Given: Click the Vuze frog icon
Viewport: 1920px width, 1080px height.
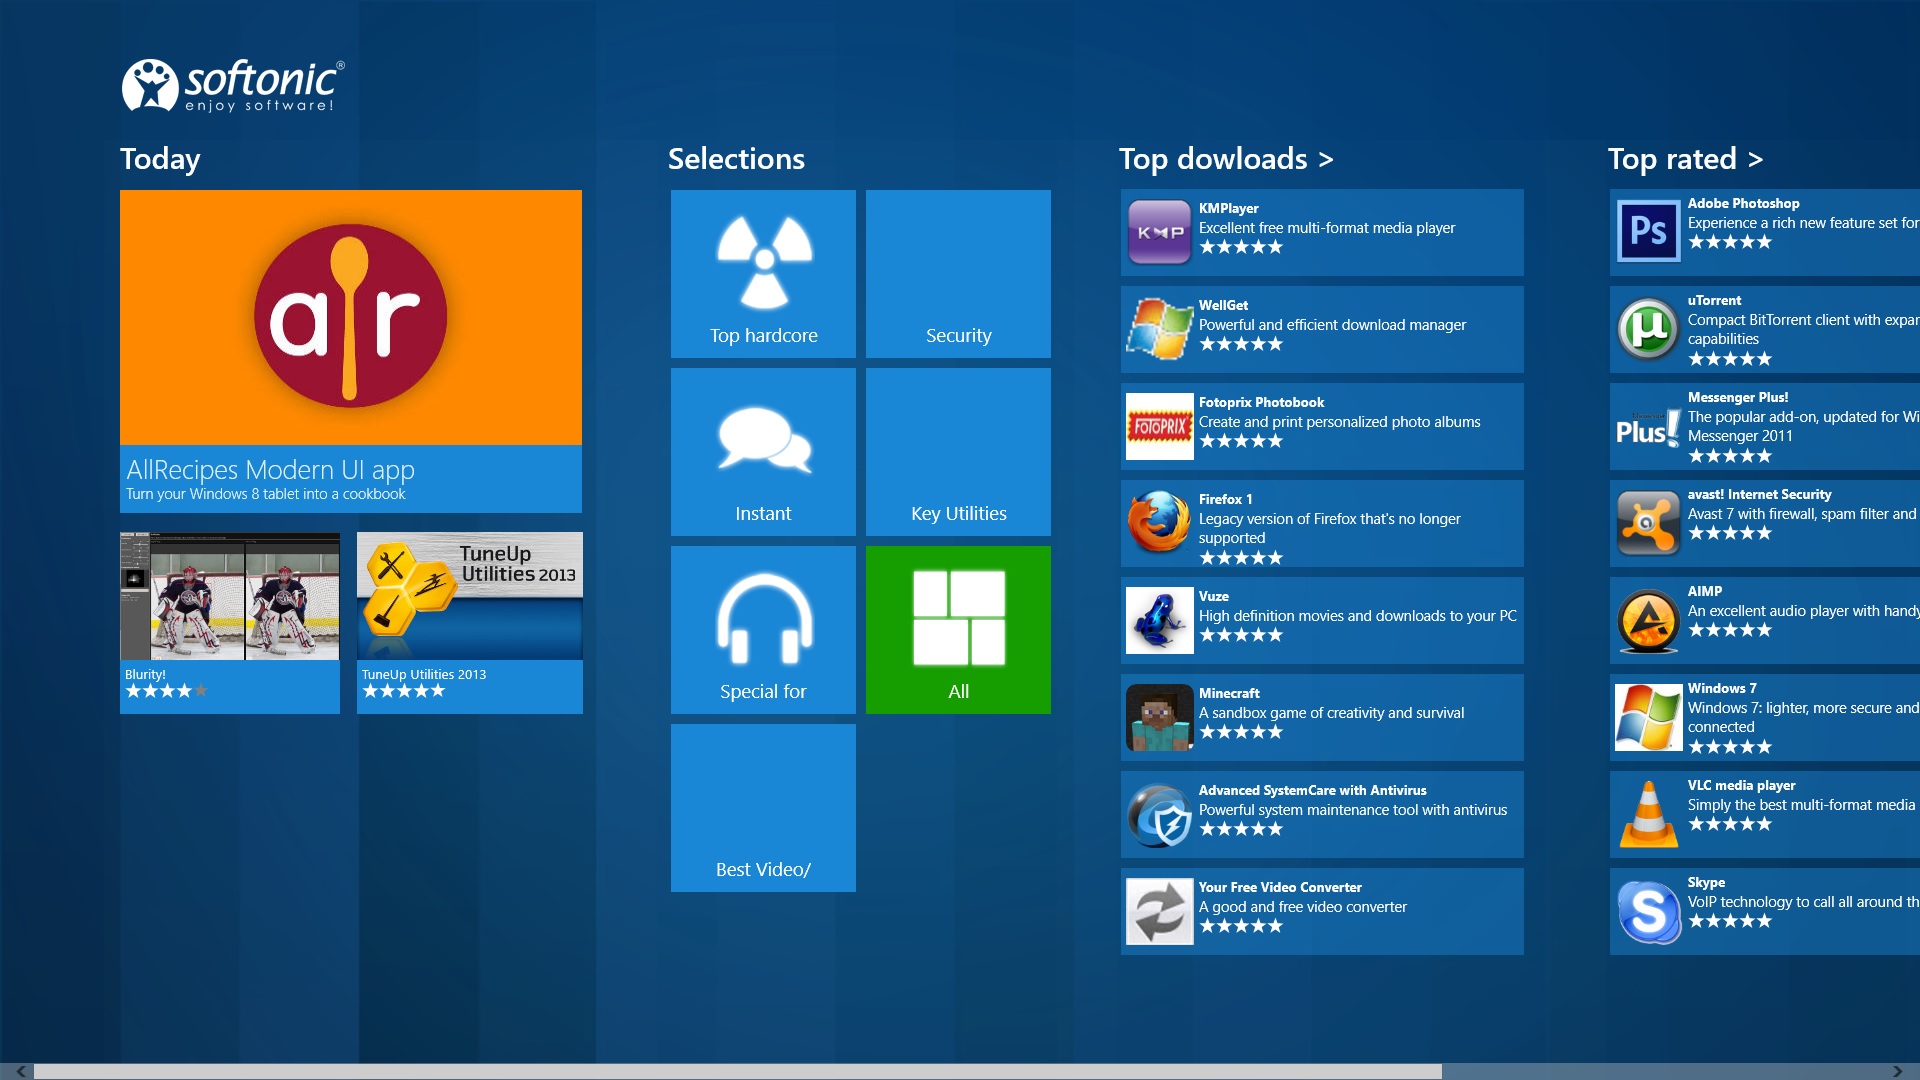Looking at the screenshot, I should (1159, 620).
